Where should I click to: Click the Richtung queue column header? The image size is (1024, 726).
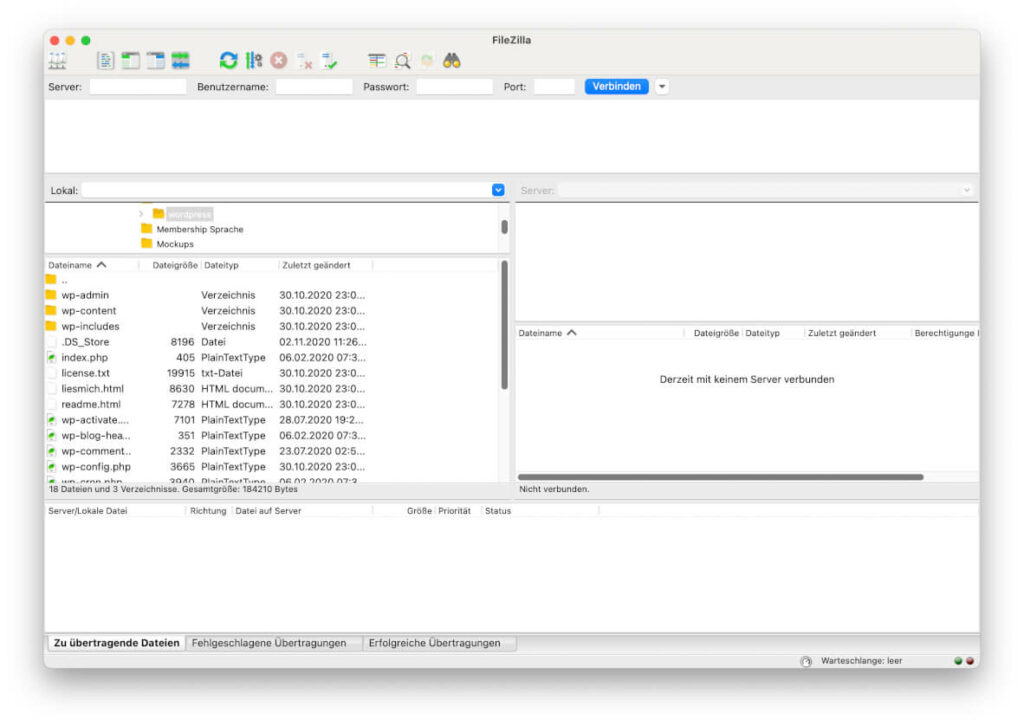(208, 511)
